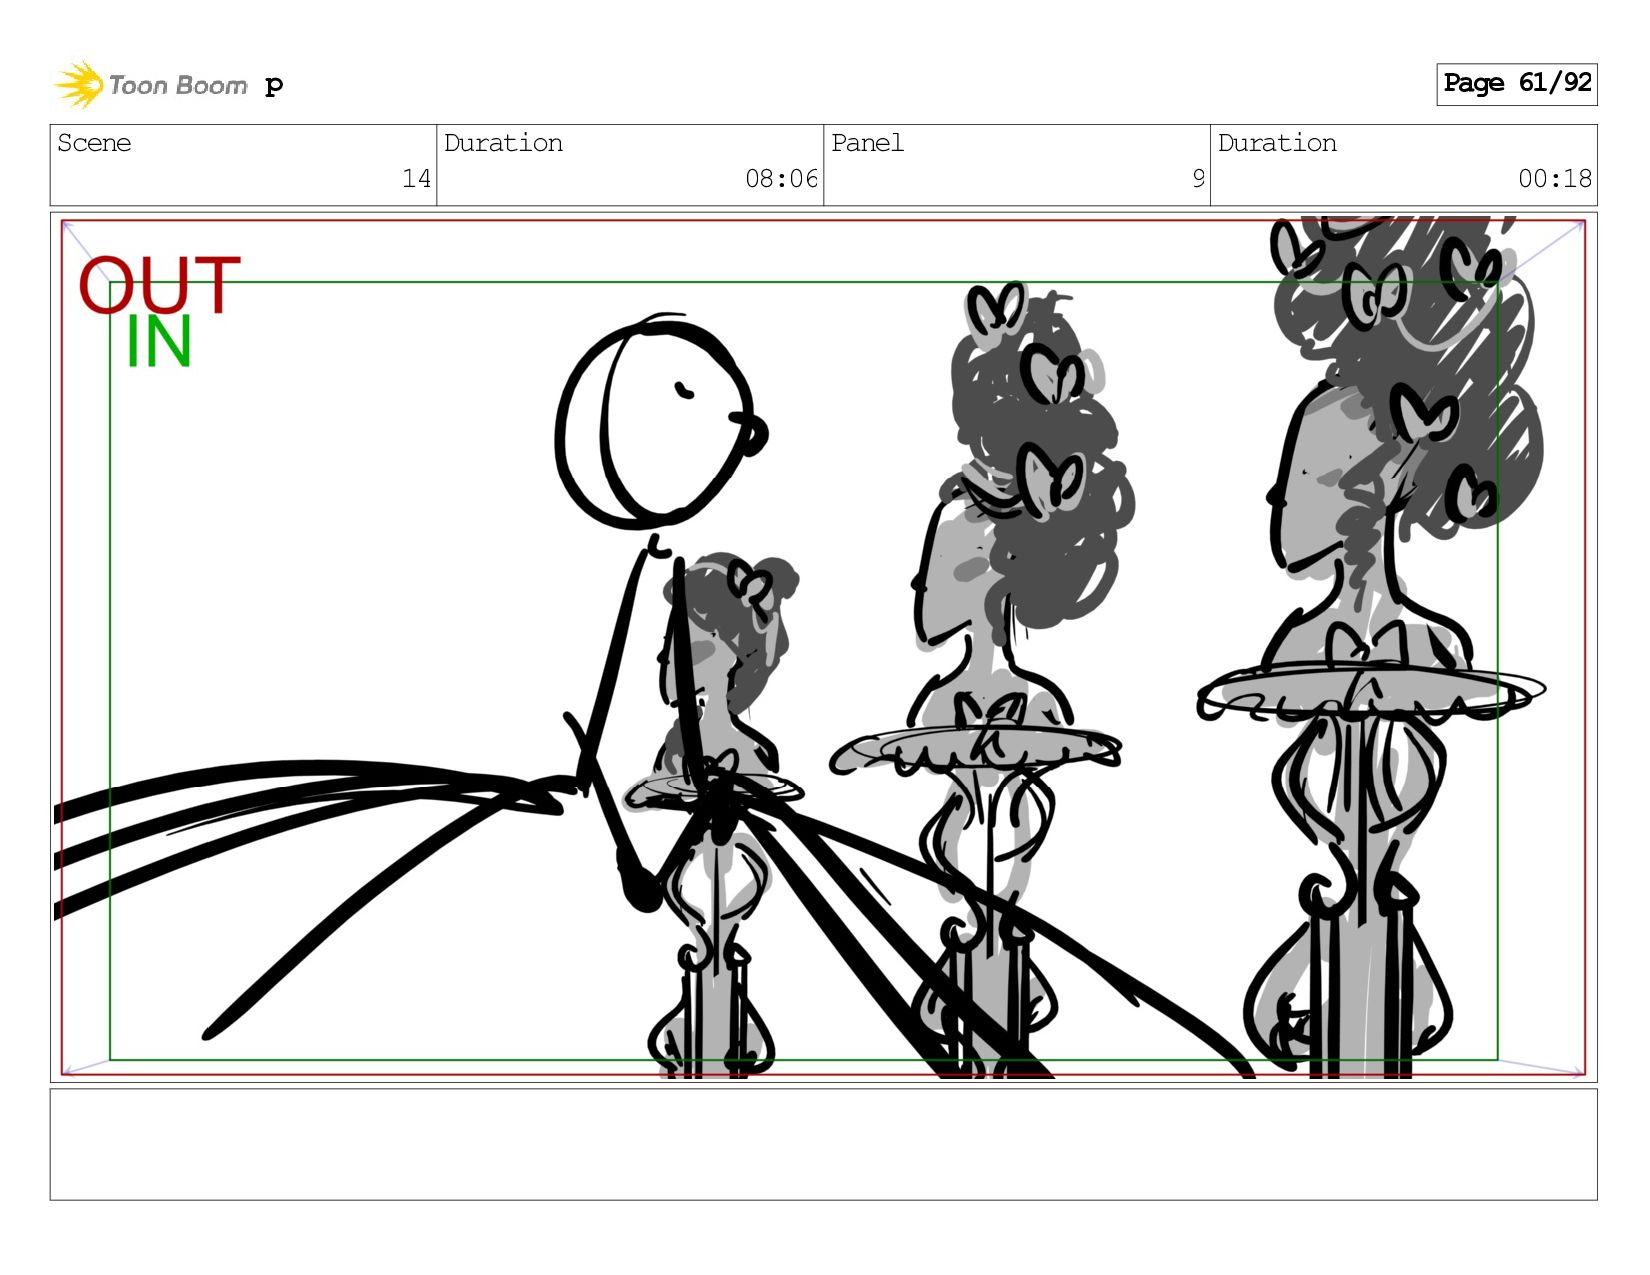Image resolution: width=1650 pixels, height=1275 pixels.
Task: Click the panel duration value '00:18'
Action: [x=1554, y=179]
